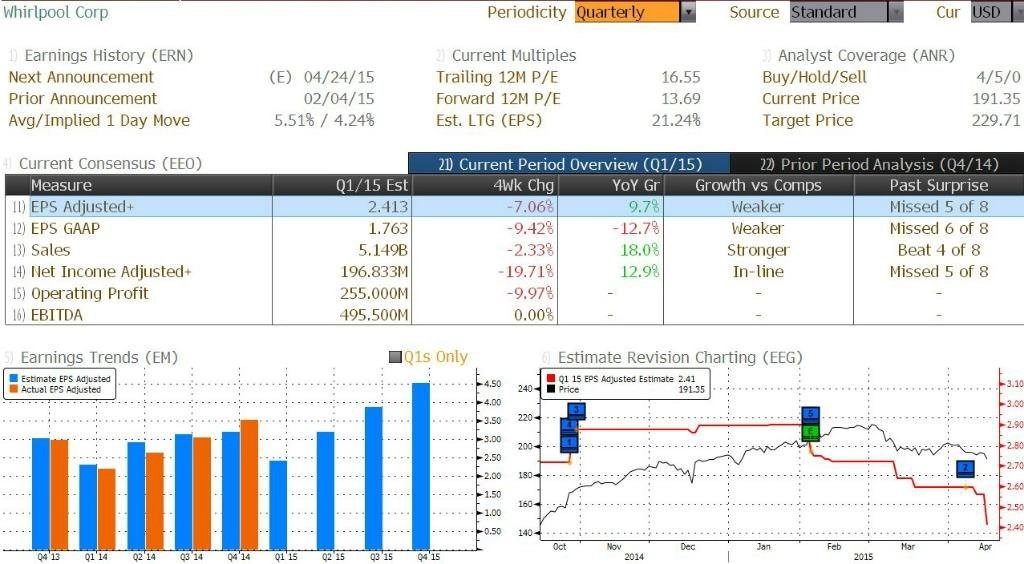Image resolution: width=1024 pixels, height=564 pixels.
Task: Click the blue event marker labeled 3
Action: [576, 410]
